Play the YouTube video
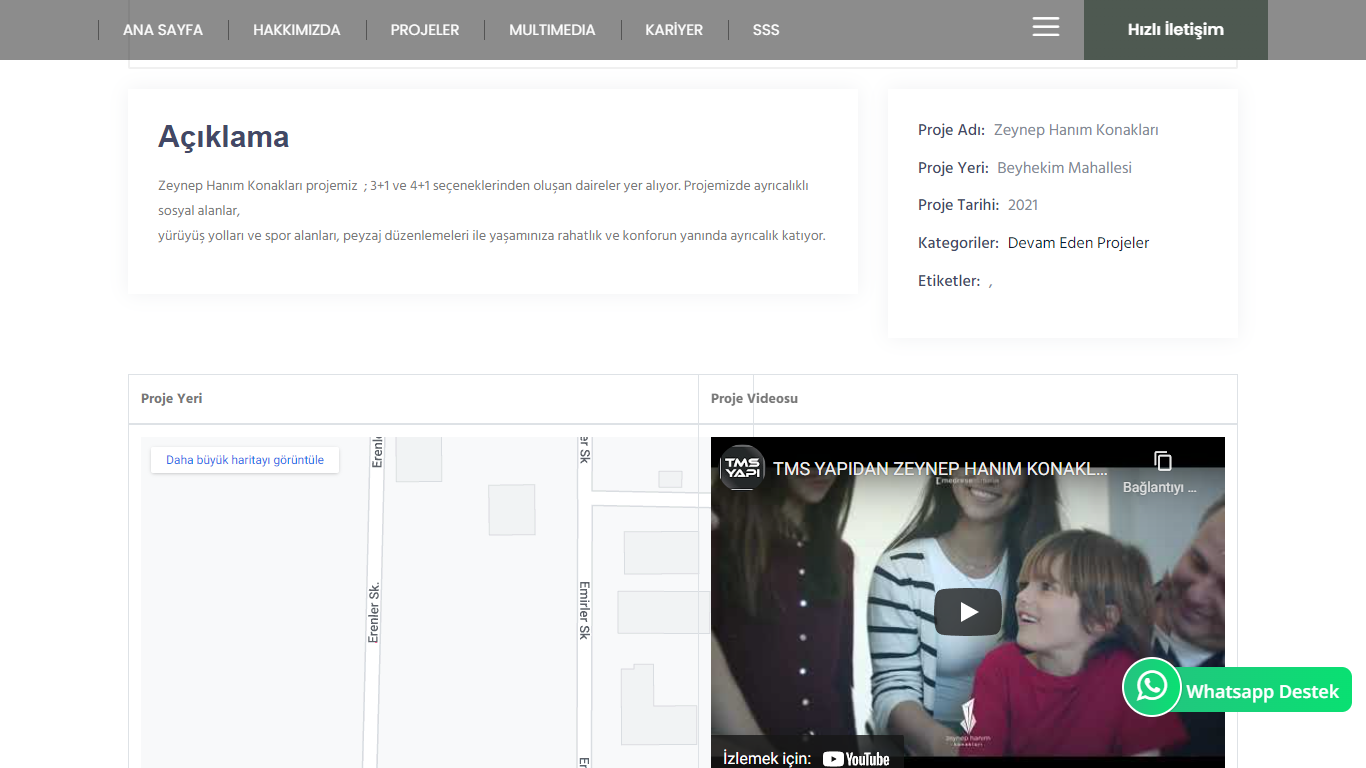This screenshot has height=768, width=1366. [967, 612]
